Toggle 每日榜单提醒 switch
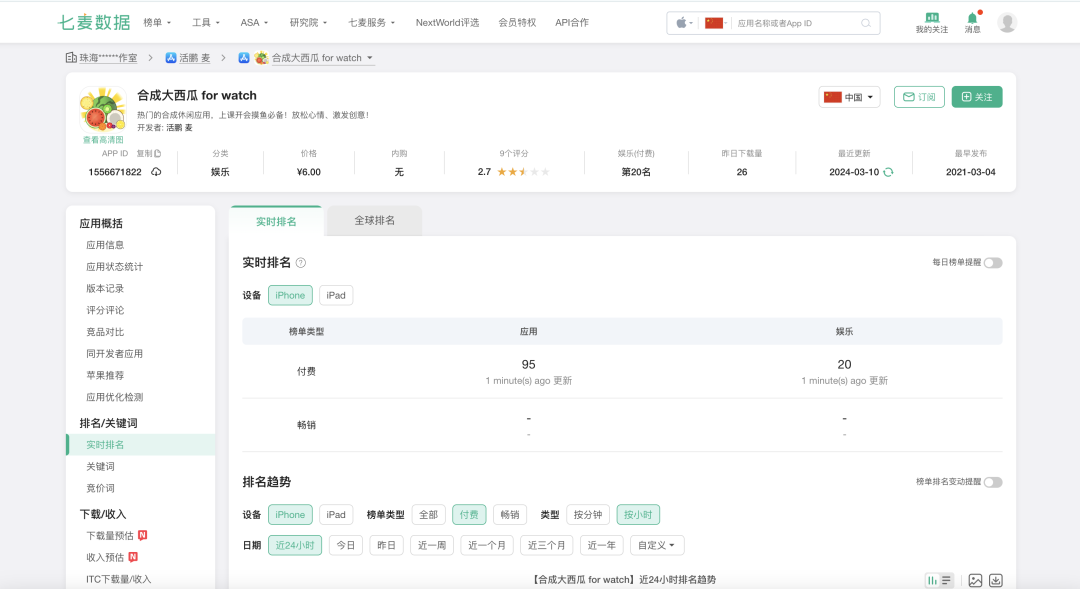1080x589 pixels. click(993, 262)
